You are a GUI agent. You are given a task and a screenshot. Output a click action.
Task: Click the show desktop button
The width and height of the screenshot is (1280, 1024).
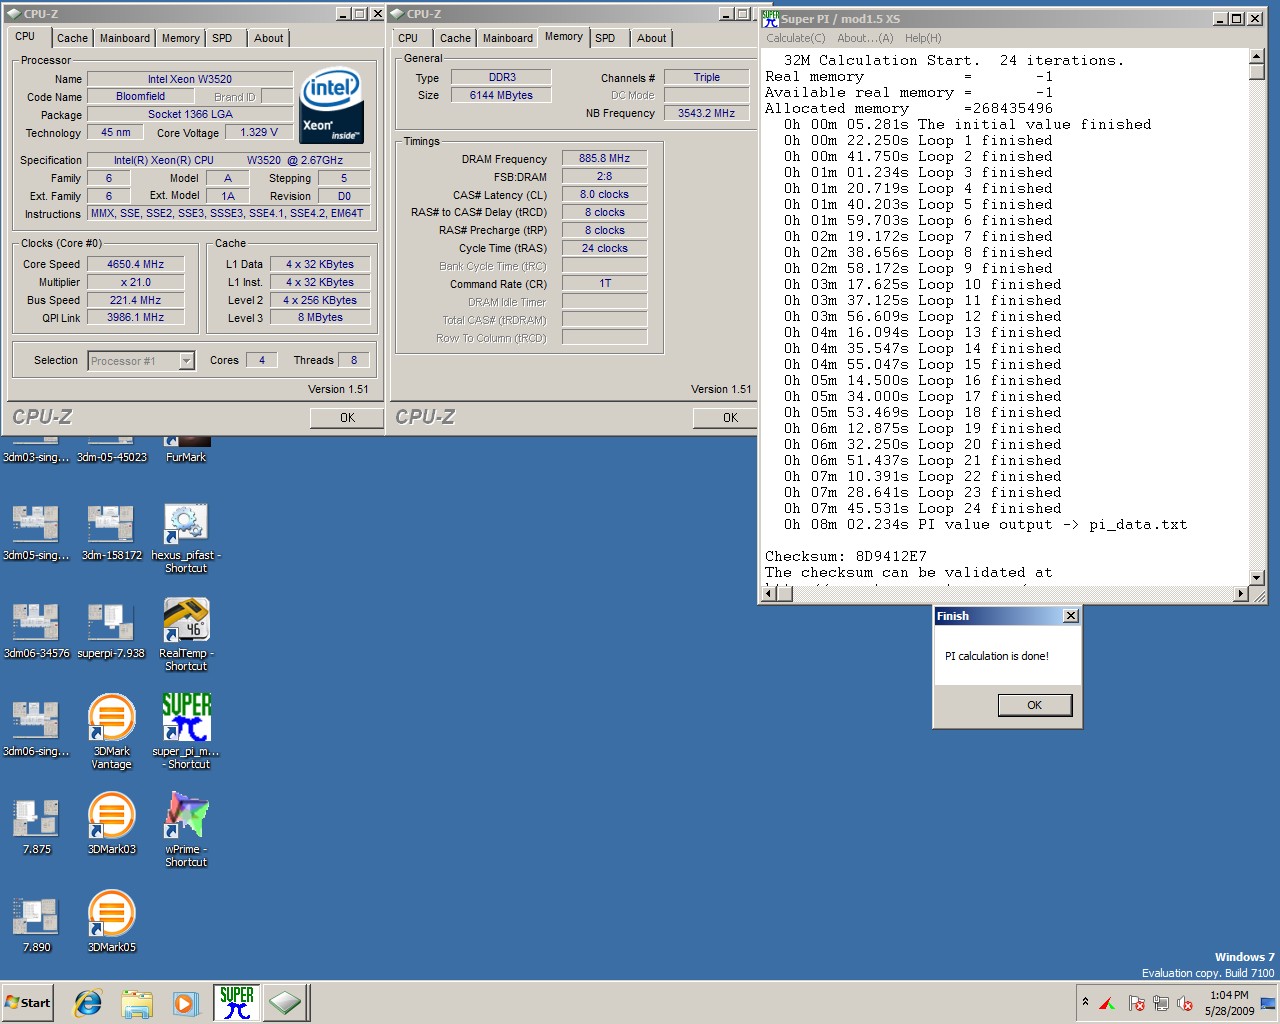[x=1268, y=1003]
